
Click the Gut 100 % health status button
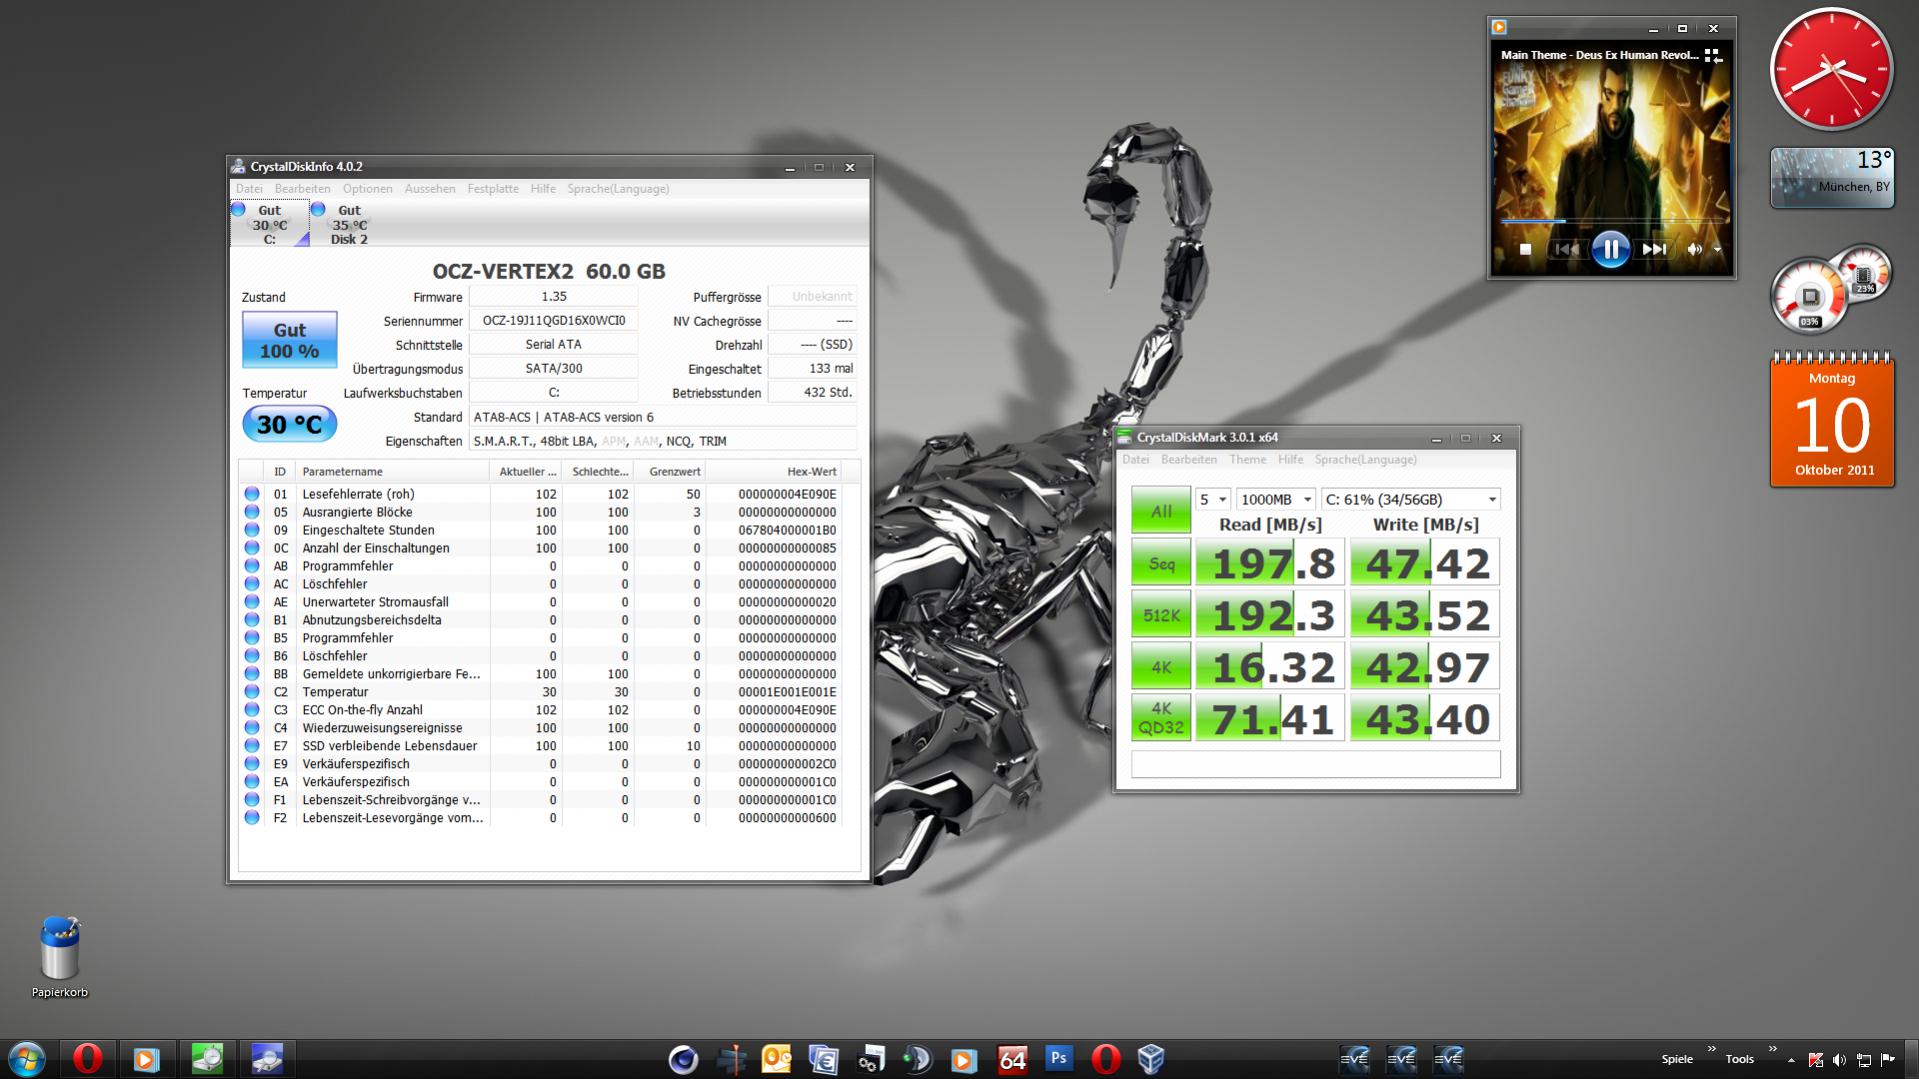click(x=289, y=340)
